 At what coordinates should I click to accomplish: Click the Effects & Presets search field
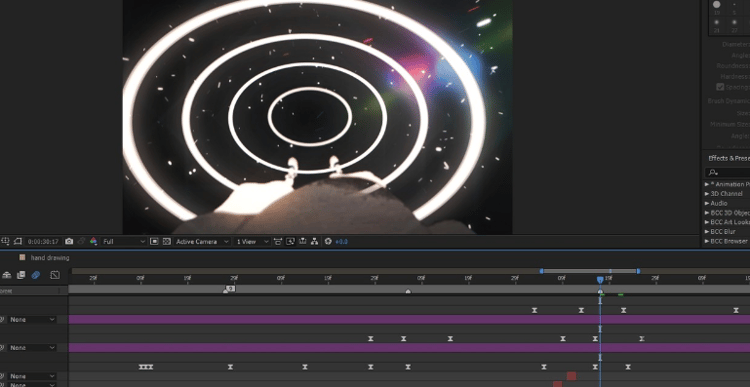pyautogui.click(x=728, y=172)
